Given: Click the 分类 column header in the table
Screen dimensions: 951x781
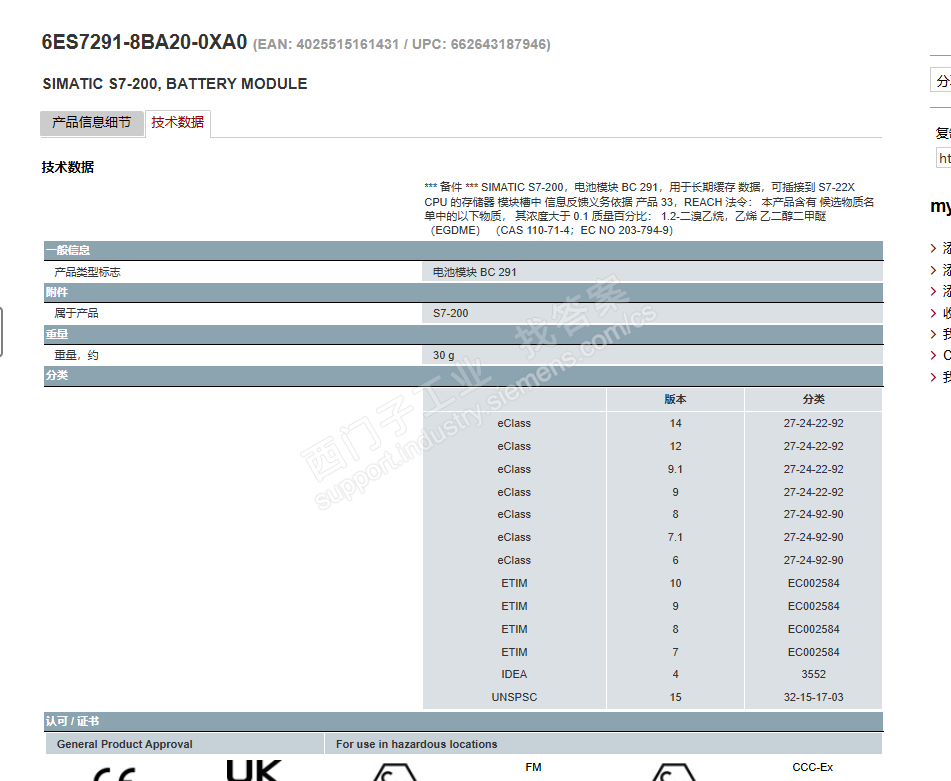Looking at the screenshot, I should coord(813,399).
